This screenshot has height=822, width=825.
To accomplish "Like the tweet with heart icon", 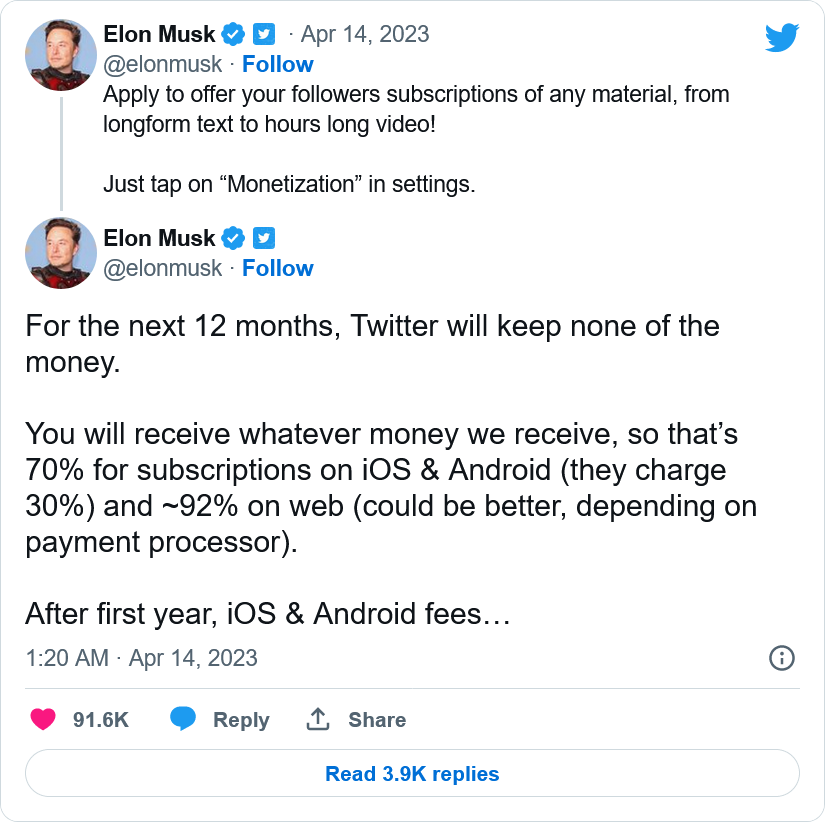I will coord(43,719).
